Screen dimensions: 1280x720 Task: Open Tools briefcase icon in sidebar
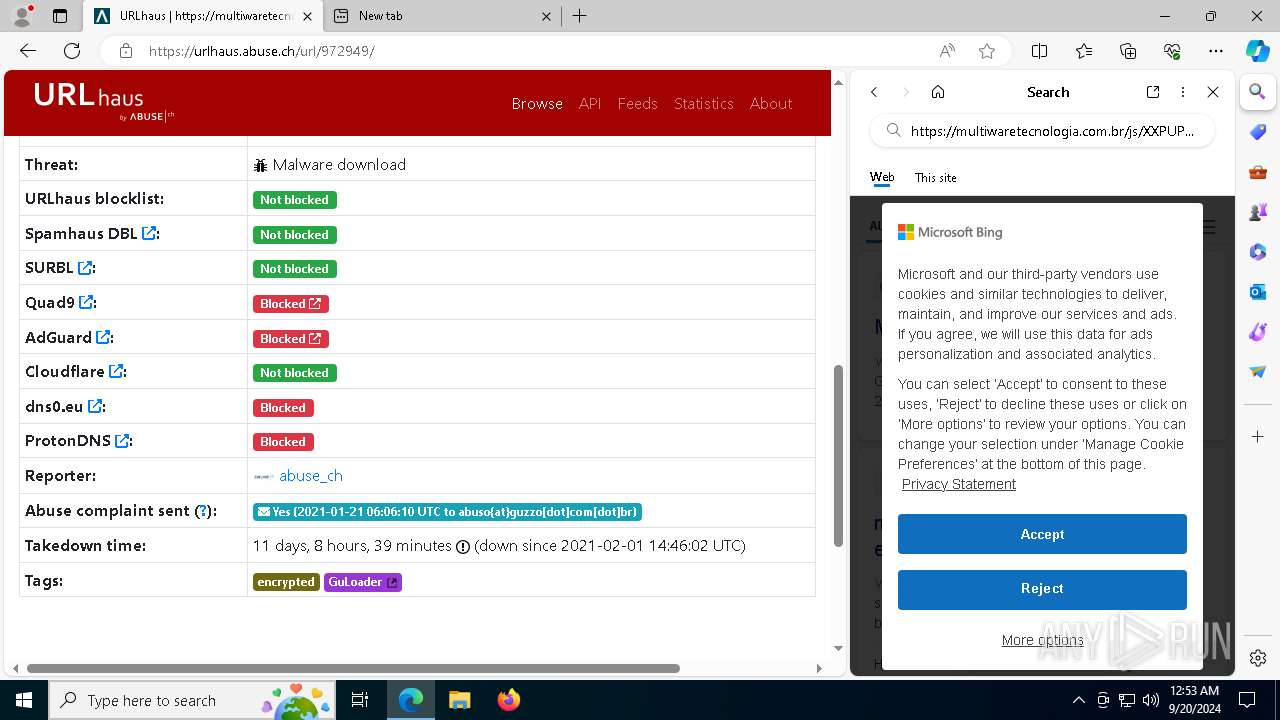1258,172
